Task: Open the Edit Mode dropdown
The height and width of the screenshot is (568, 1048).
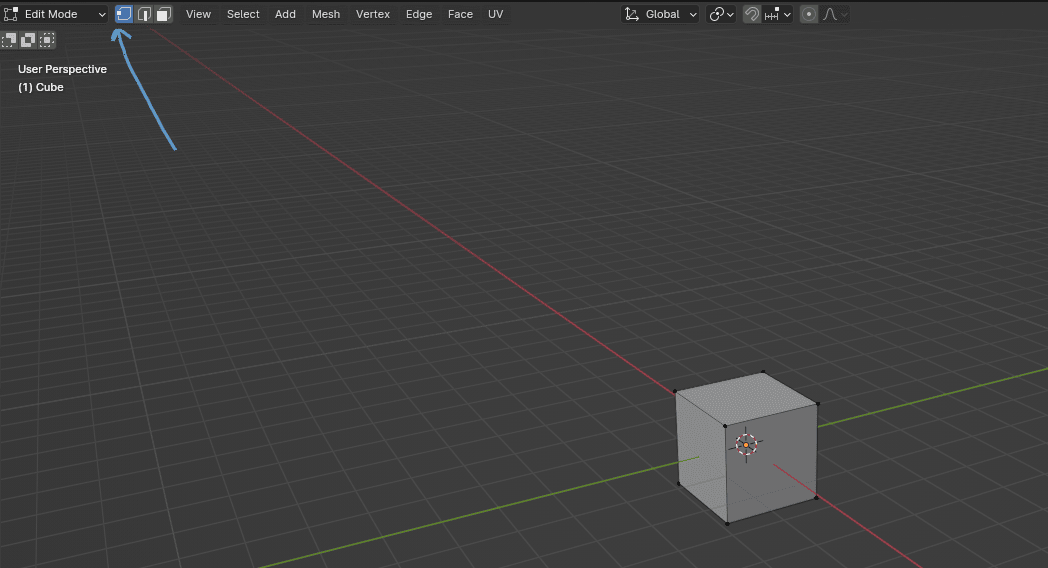Action: click(x=56, y=14)
